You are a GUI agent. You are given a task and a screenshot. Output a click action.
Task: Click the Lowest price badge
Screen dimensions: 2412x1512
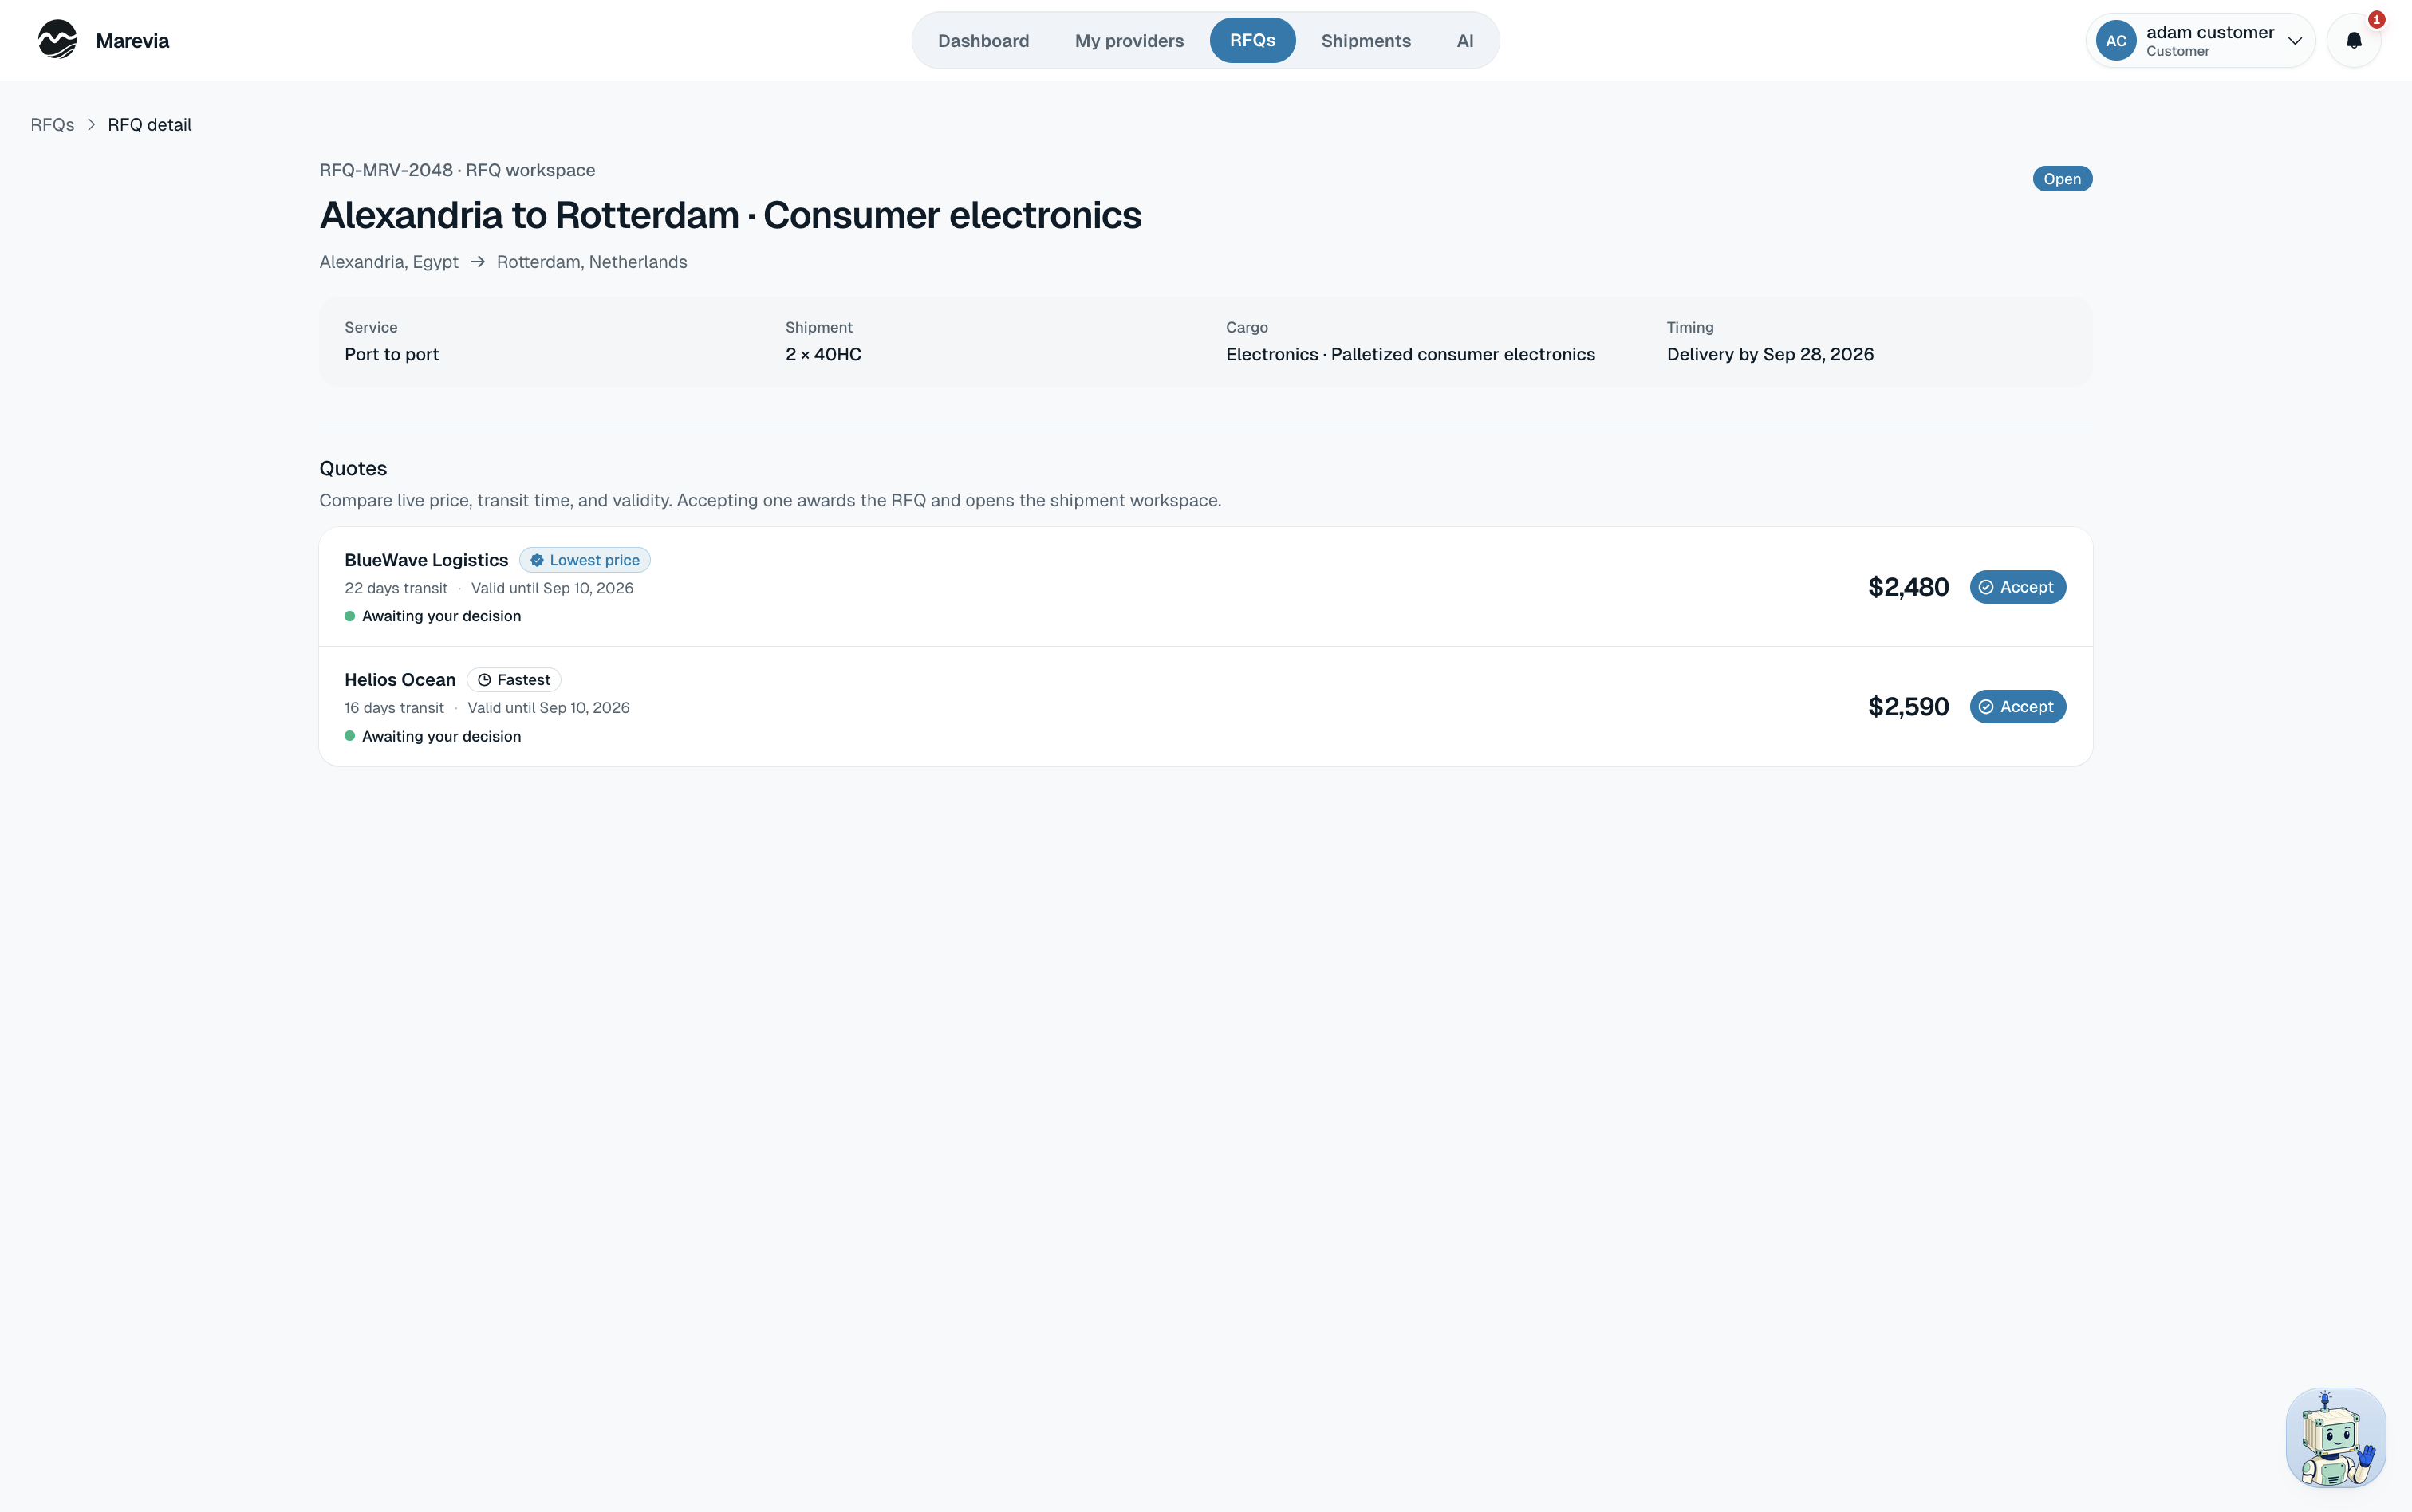point(584,560)
